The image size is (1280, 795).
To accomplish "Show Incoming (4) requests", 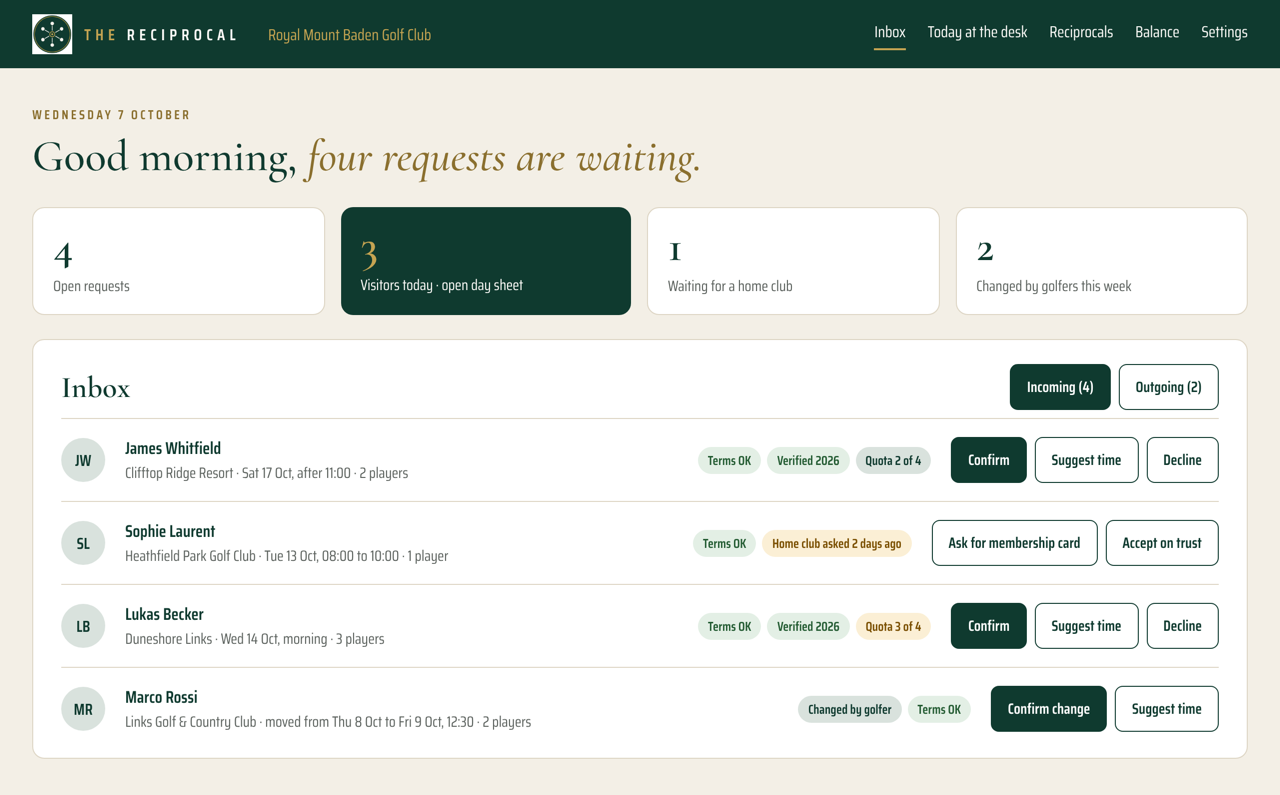I will click(1060, 387).
